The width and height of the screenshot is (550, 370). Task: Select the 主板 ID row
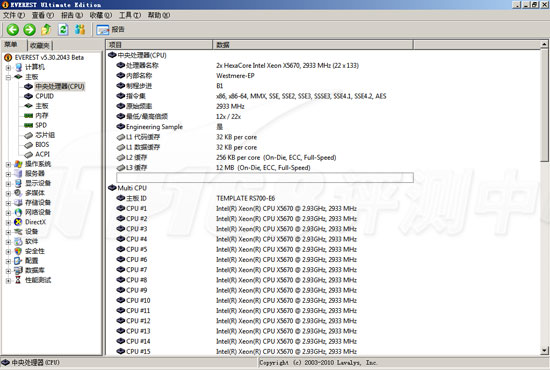tap(265, 199)
